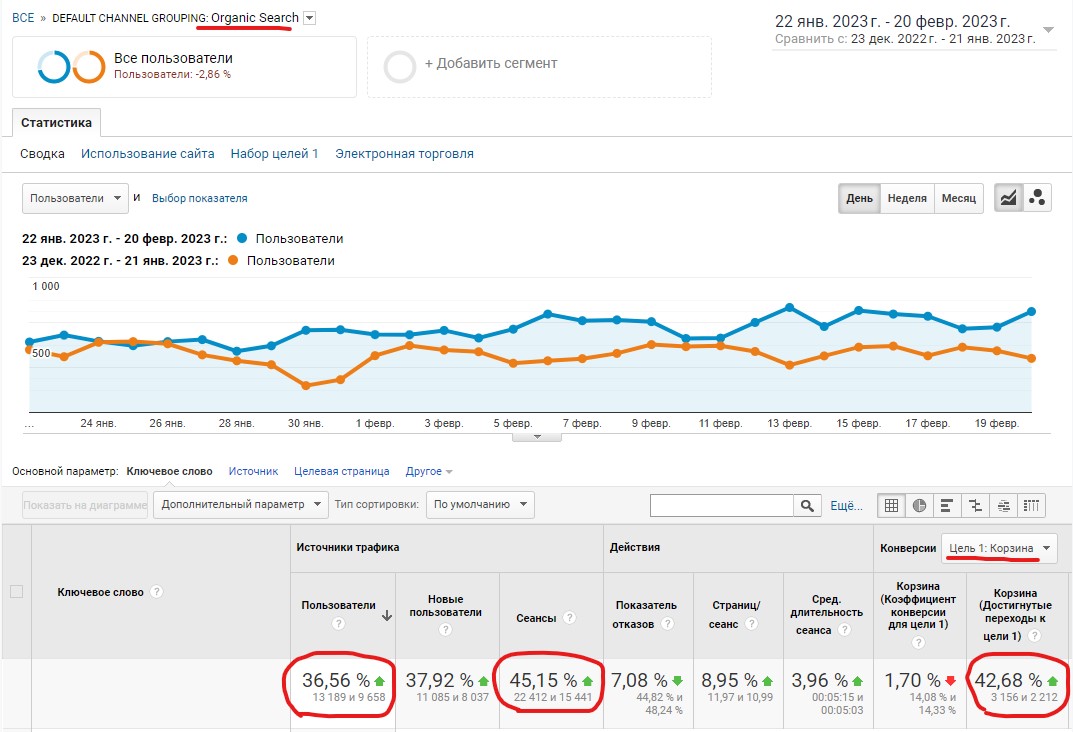Select Ключевое слово primary dimension
Viewport: 1073px width, 732px height.
(x=170, y=471)
